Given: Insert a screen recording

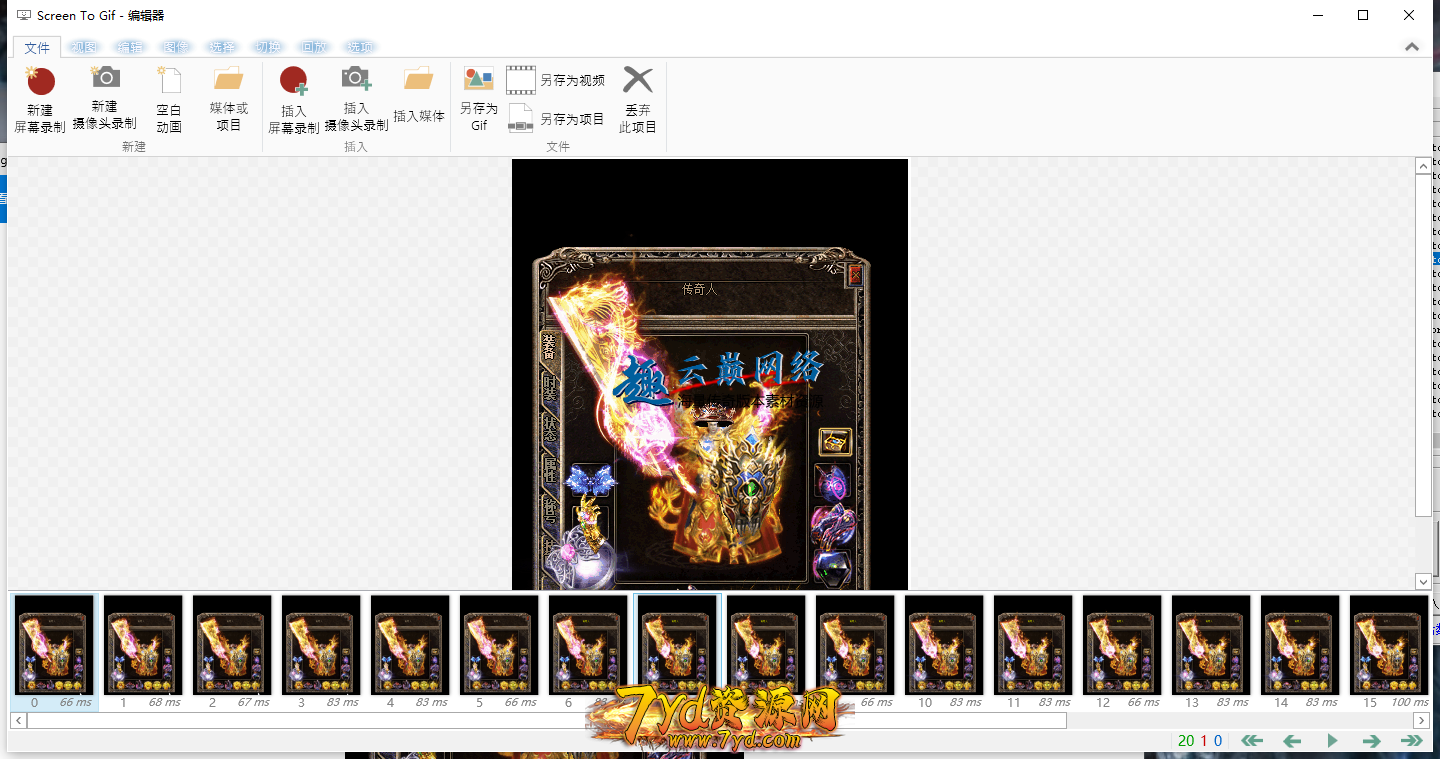Looking at the screenshot, I should [294, 100].
